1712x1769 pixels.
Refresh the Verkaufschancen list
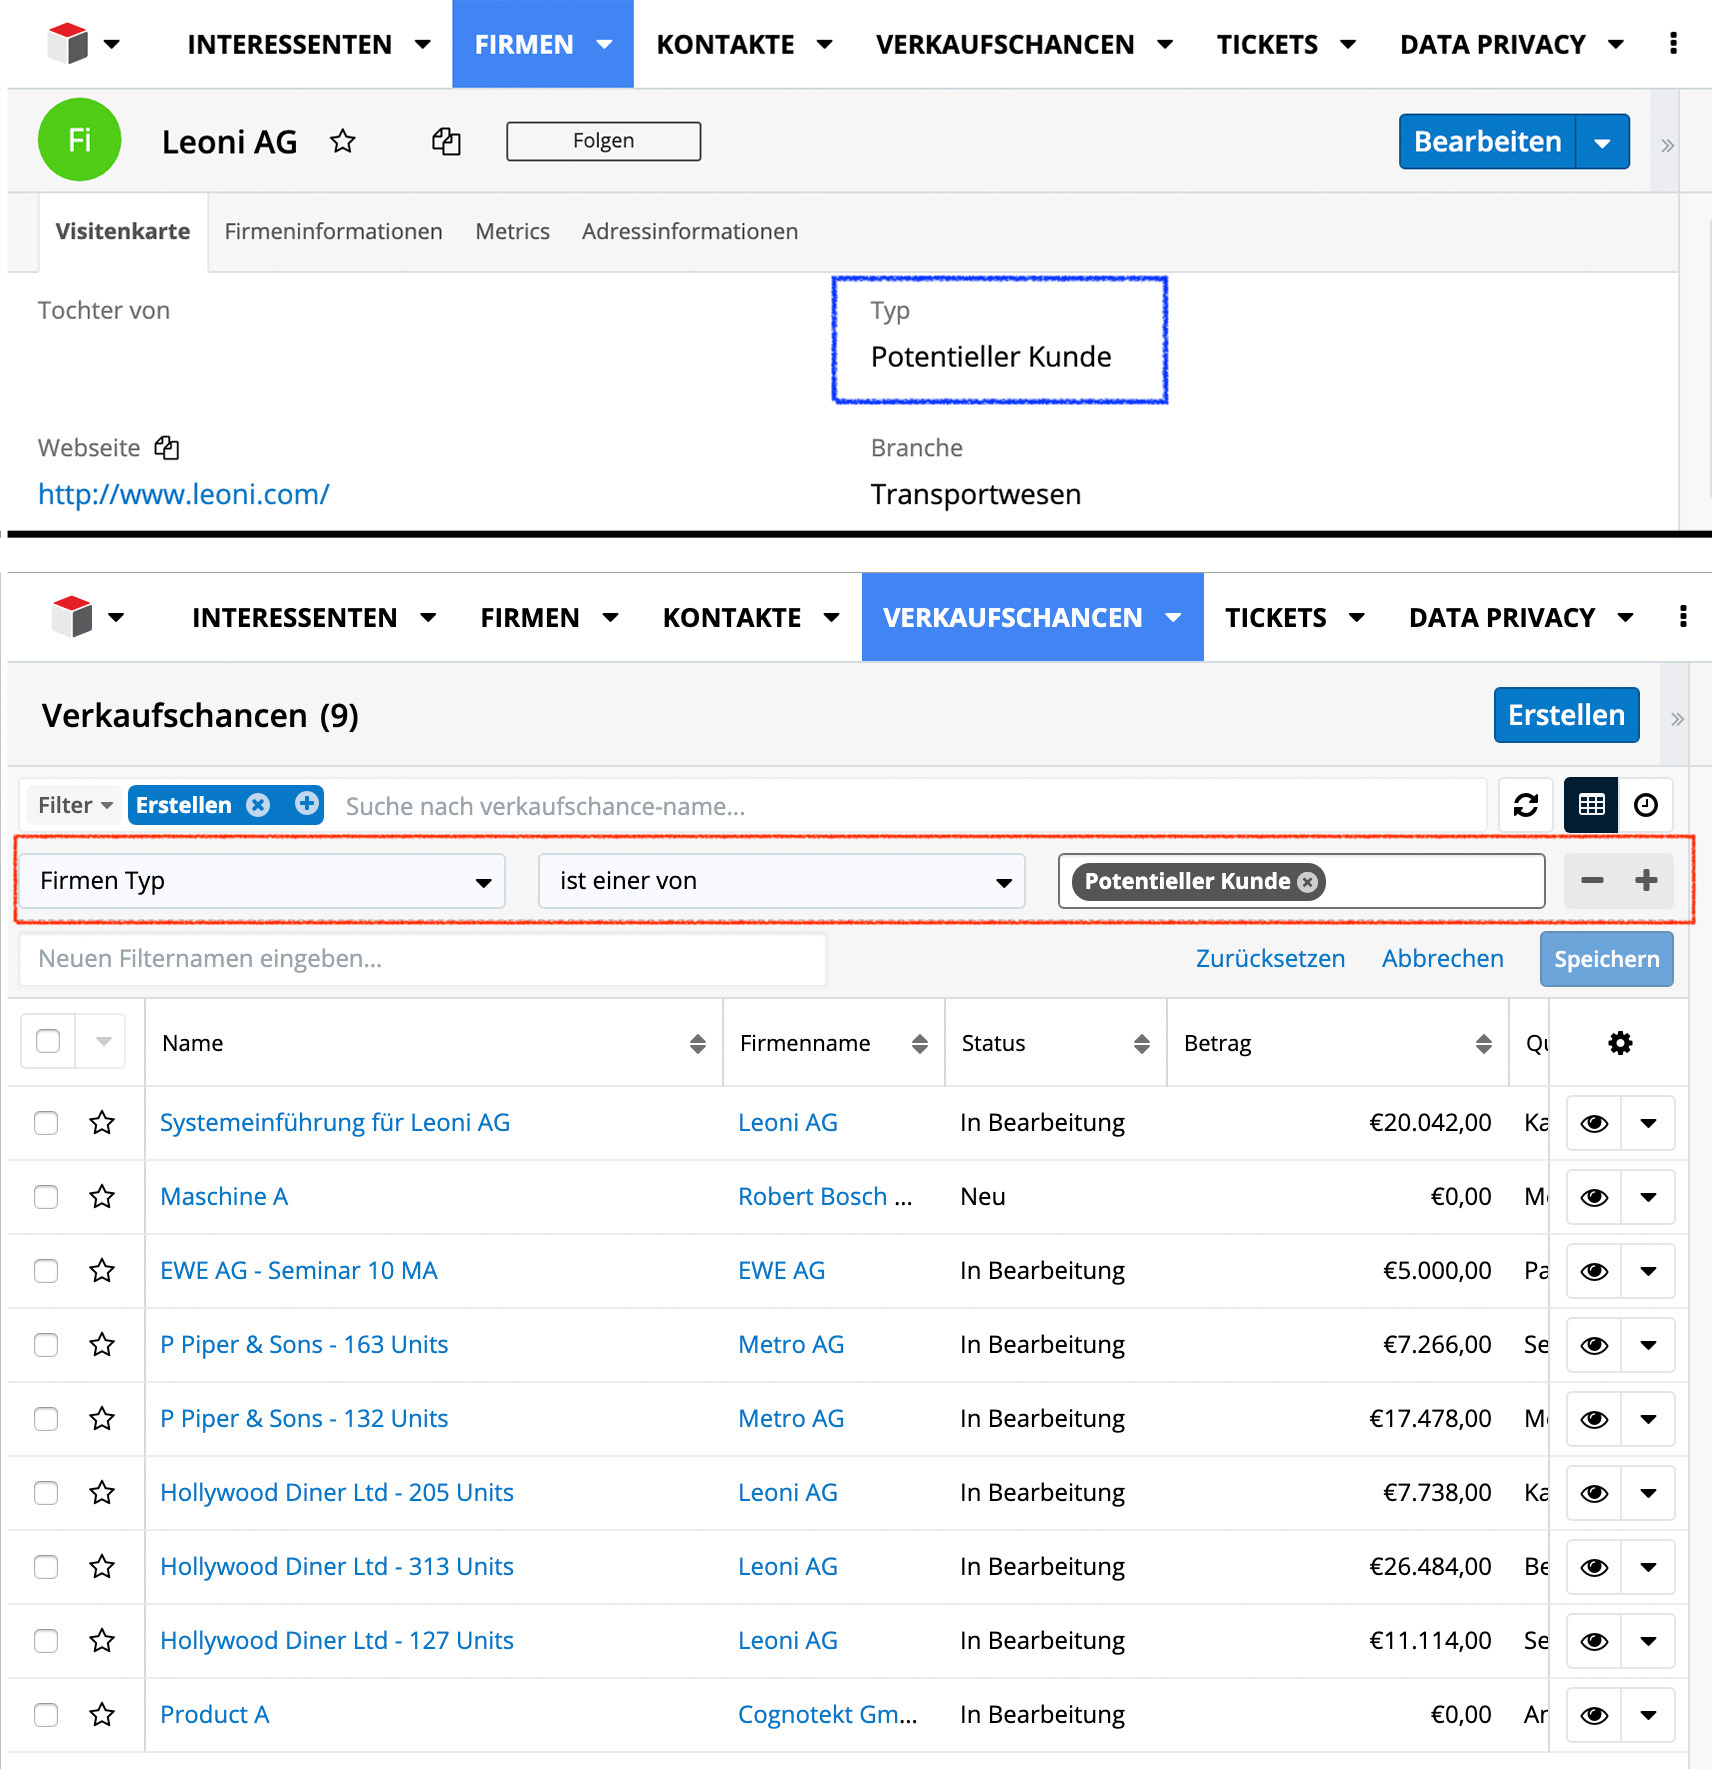click(1525, 805)
